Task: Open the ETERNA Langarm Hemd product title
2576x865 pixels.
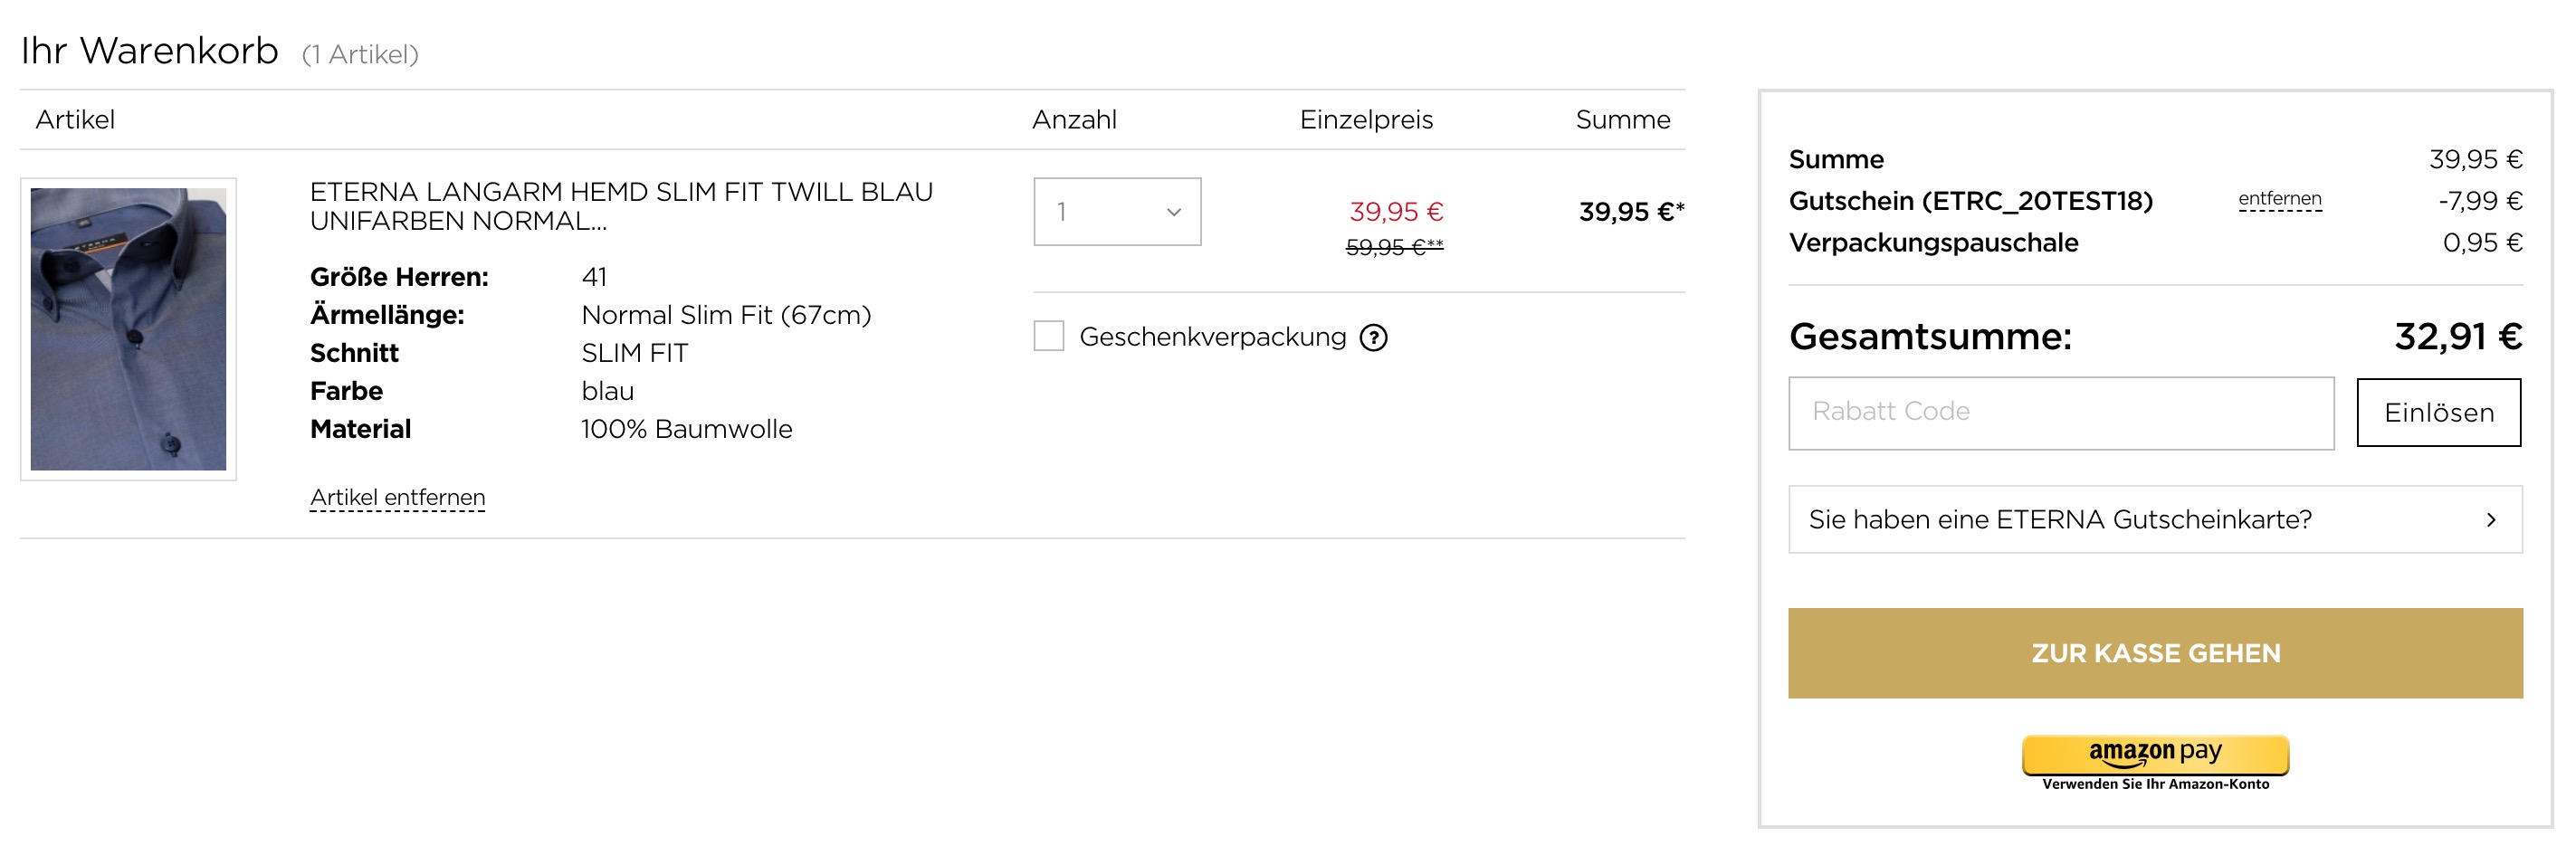Action: click(620, 206)
